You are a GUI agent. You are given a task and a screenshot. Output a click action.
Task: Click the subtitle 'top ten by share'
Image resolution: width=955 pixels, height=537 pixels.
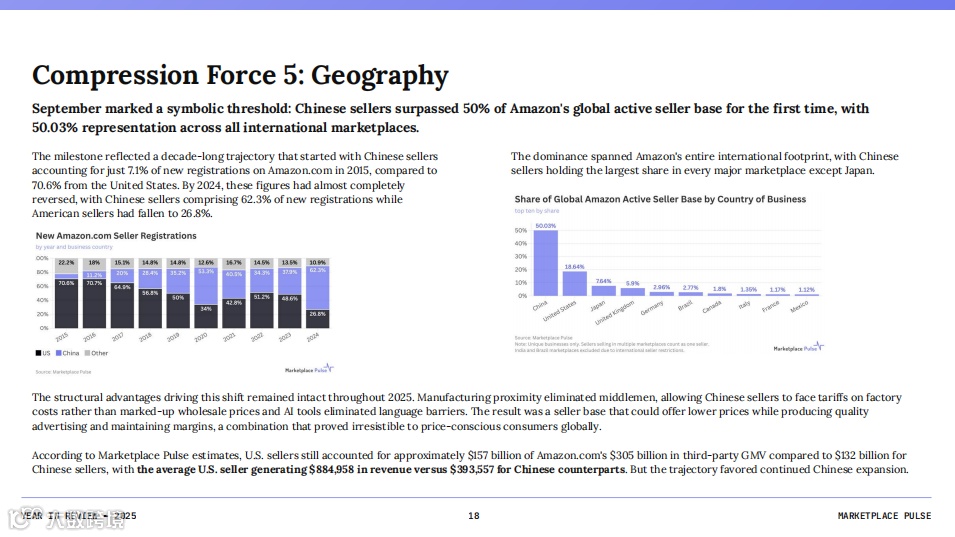[537, 211]
